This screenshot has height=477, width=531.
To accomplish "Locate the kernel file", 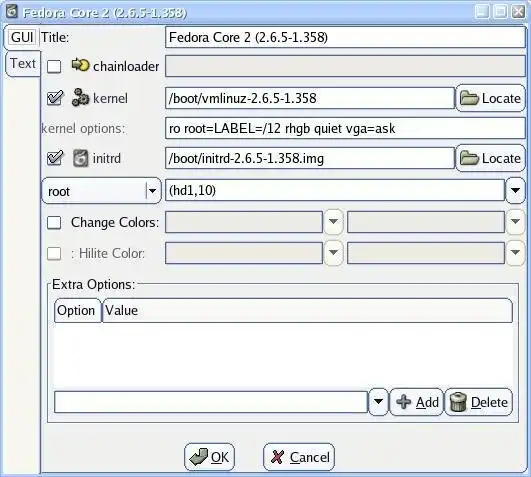I will point(490,98).
